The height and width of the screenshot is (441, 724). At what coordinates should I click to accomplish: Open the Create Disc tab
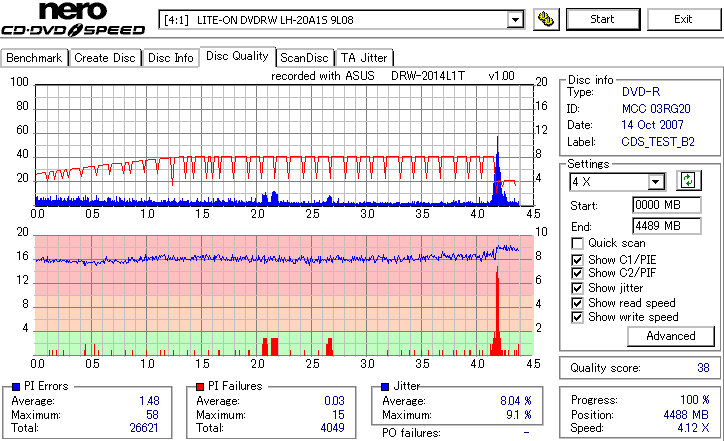click(105, 58)
